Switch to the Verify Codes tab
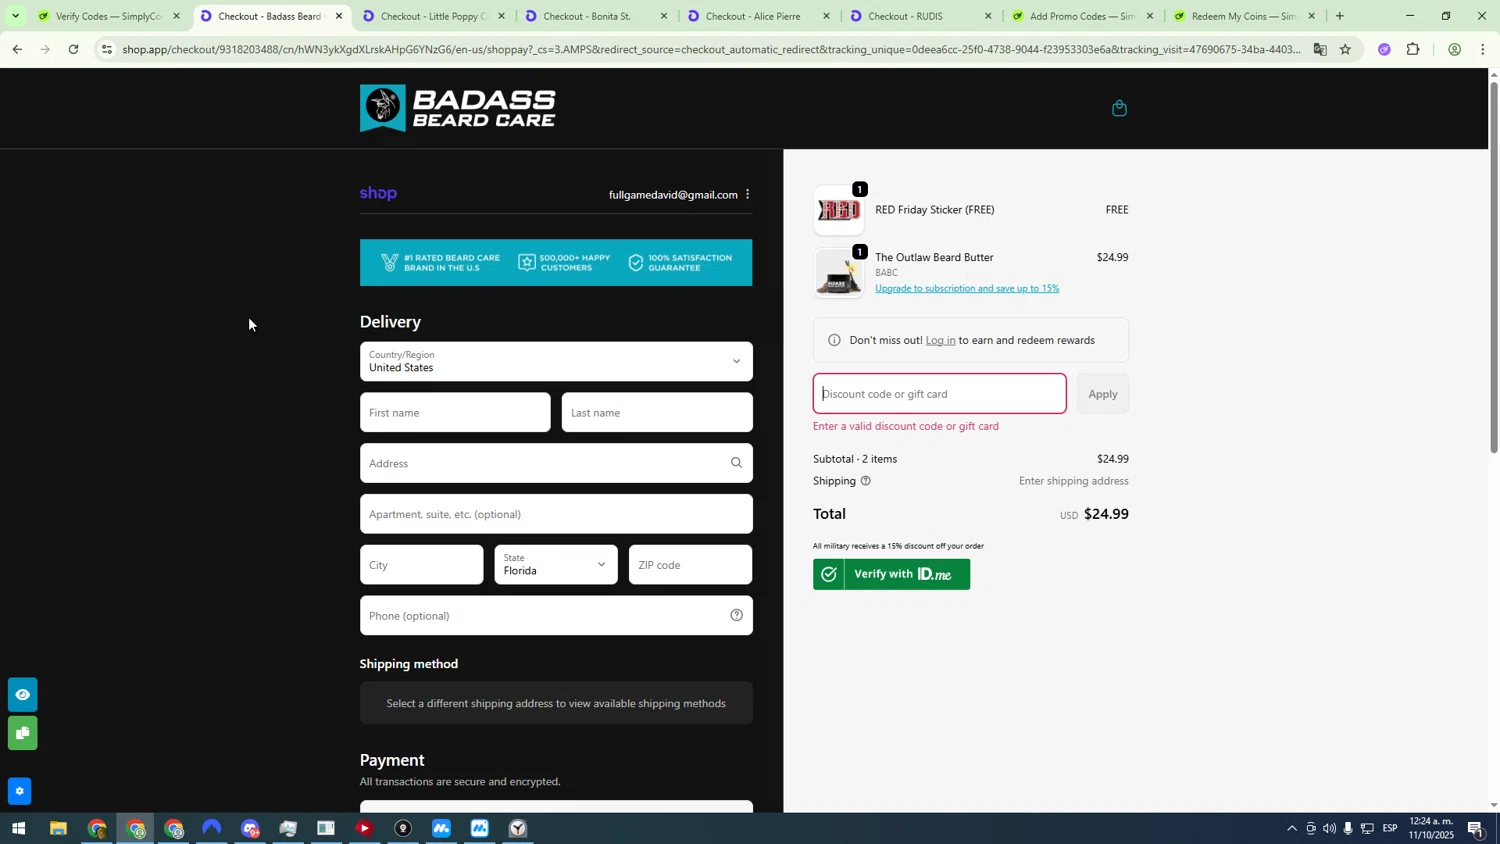Screen dimensions: 1500x844 coord(109,16)
